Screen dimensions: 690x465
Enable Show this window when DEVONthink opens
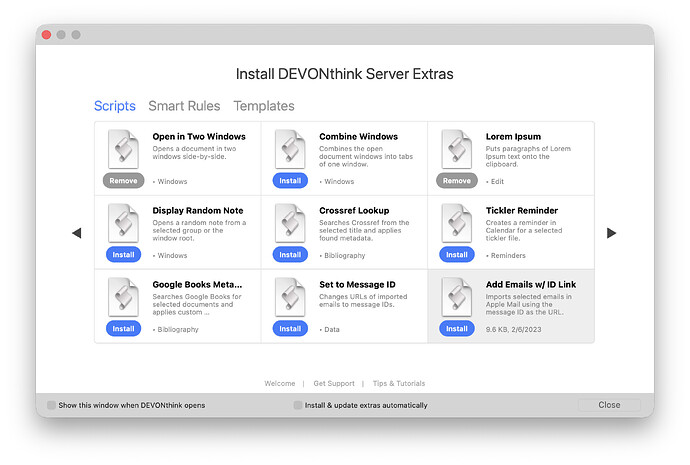click(x=51, y=405)
